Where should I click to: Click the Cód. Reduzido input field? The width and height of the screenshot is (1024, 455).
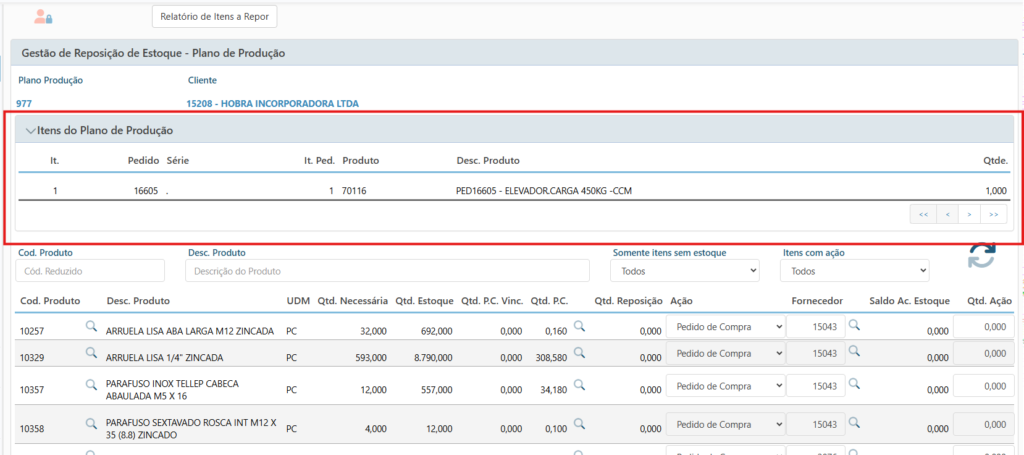click(x=90, y=271)
